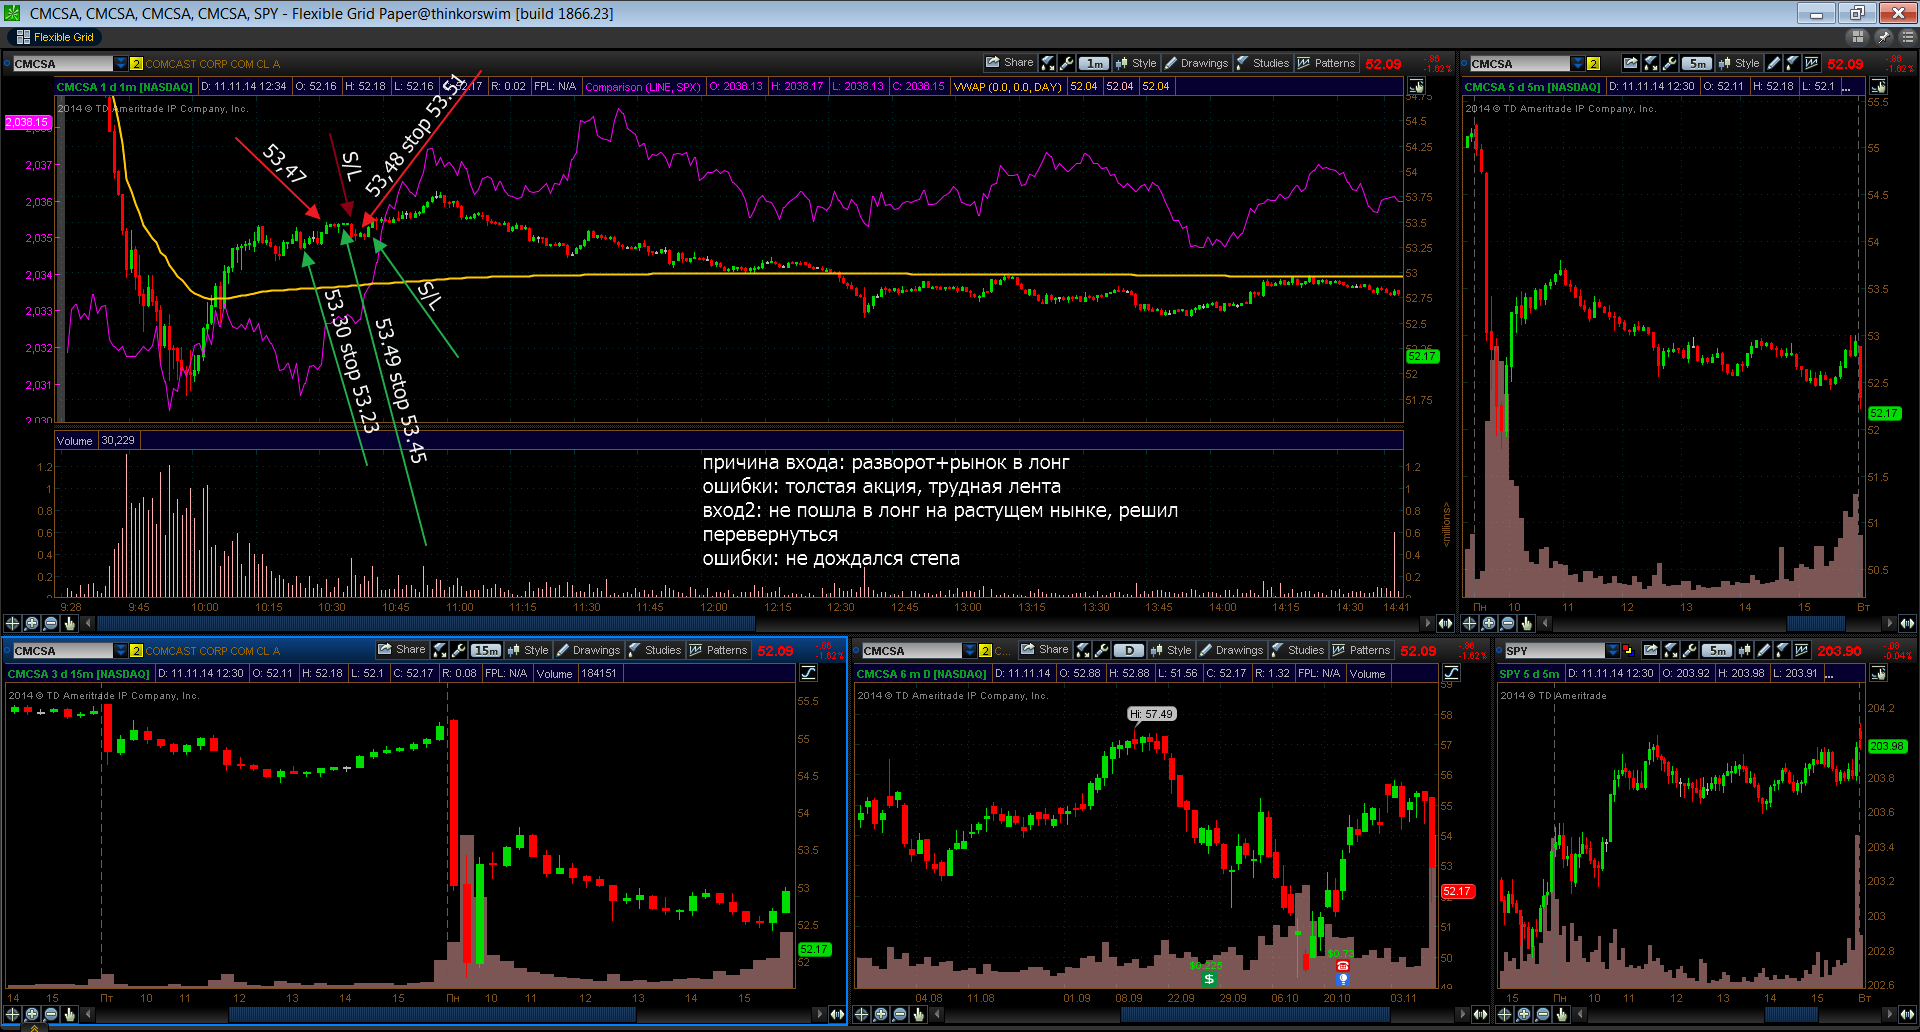The image size is (1920, 1032).
Task: Change the D timeframe on daily chart
Action: coord(1129,650)
